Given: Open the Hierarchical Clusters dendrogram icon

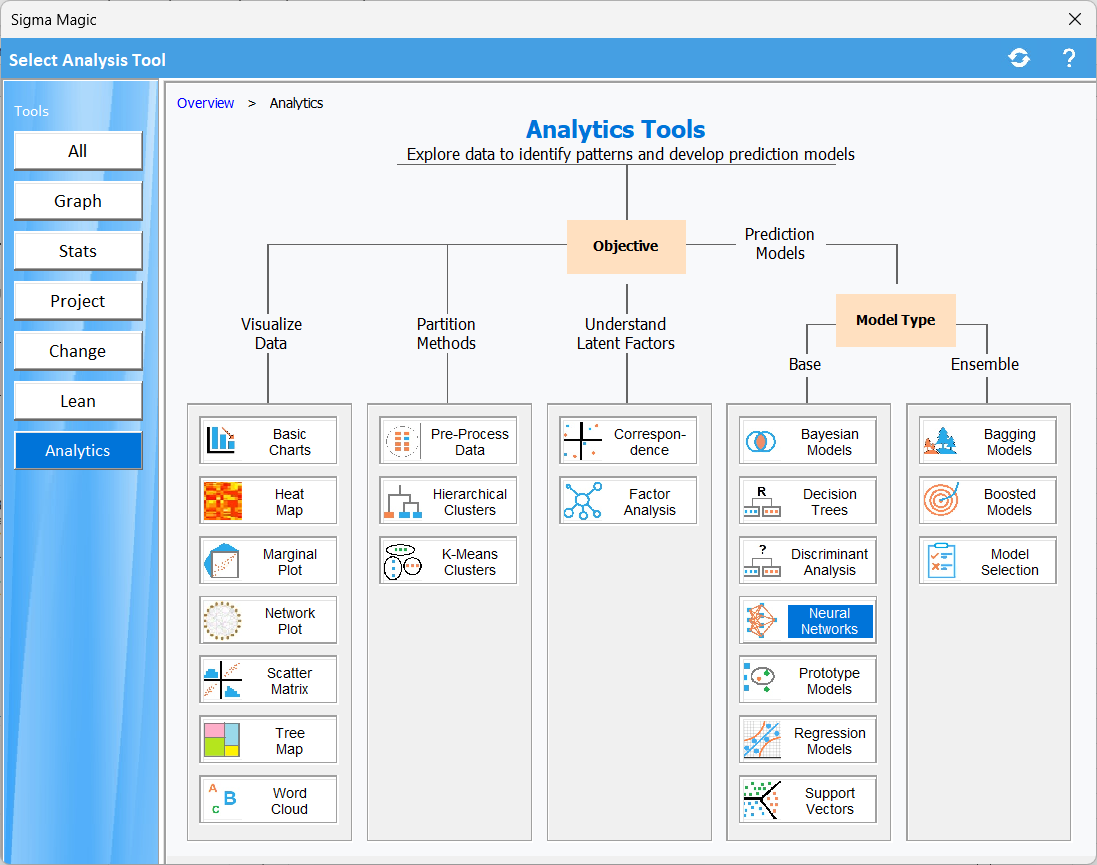Looking at the screenshot, I should coord(403,501).
